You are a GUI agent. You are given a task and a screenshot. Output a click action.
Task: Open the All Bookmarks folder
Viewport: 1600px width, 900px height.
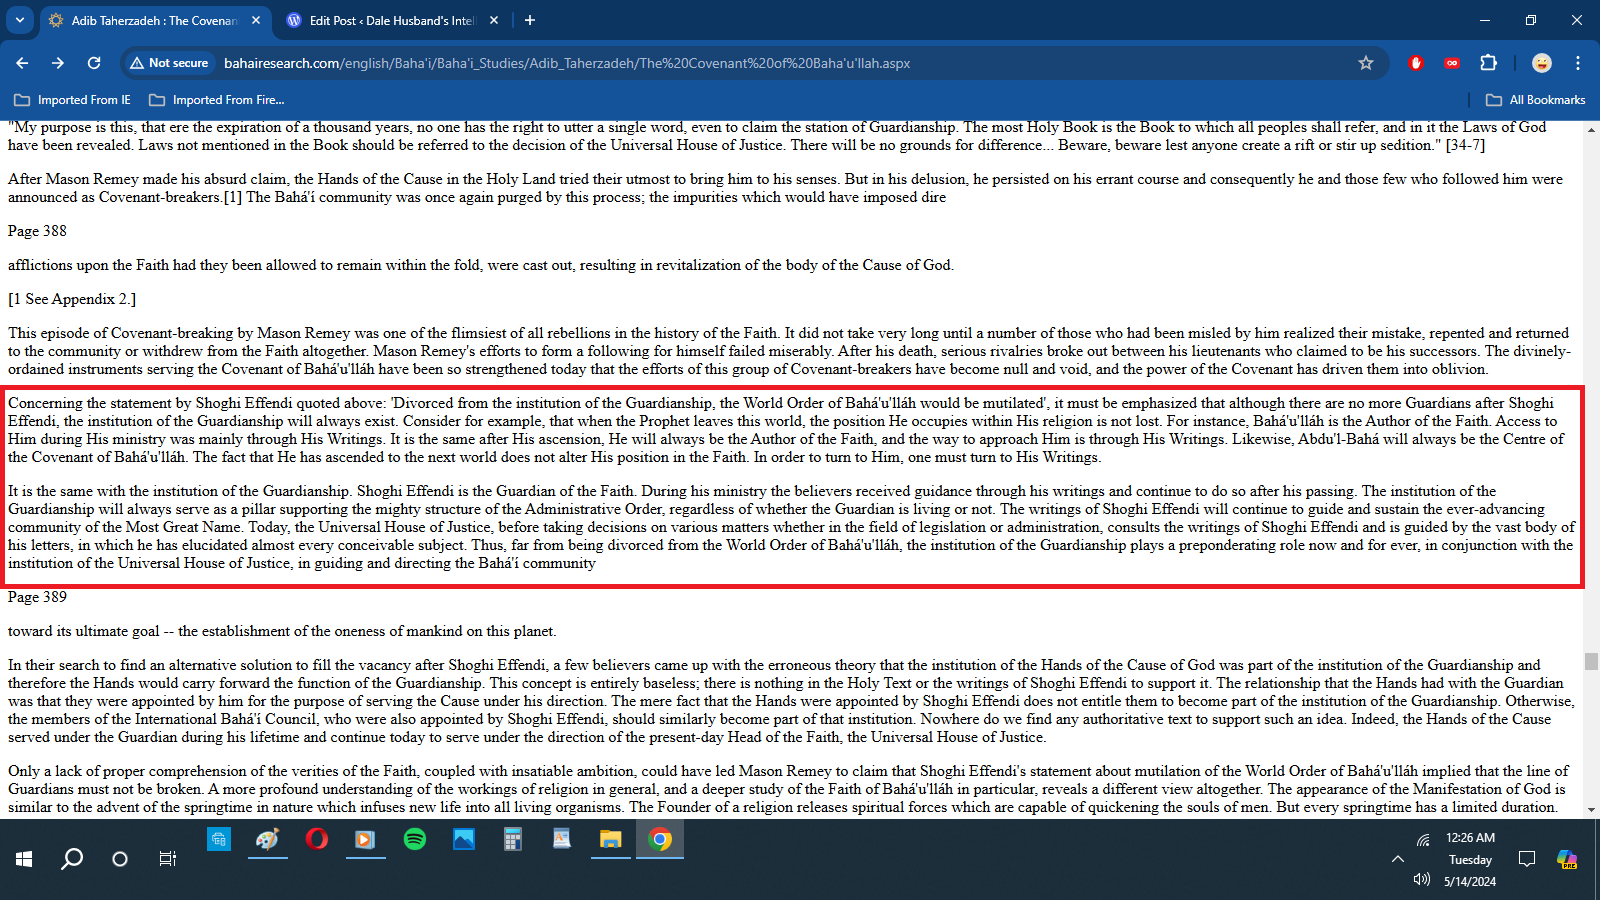(x=1536, y=100)
